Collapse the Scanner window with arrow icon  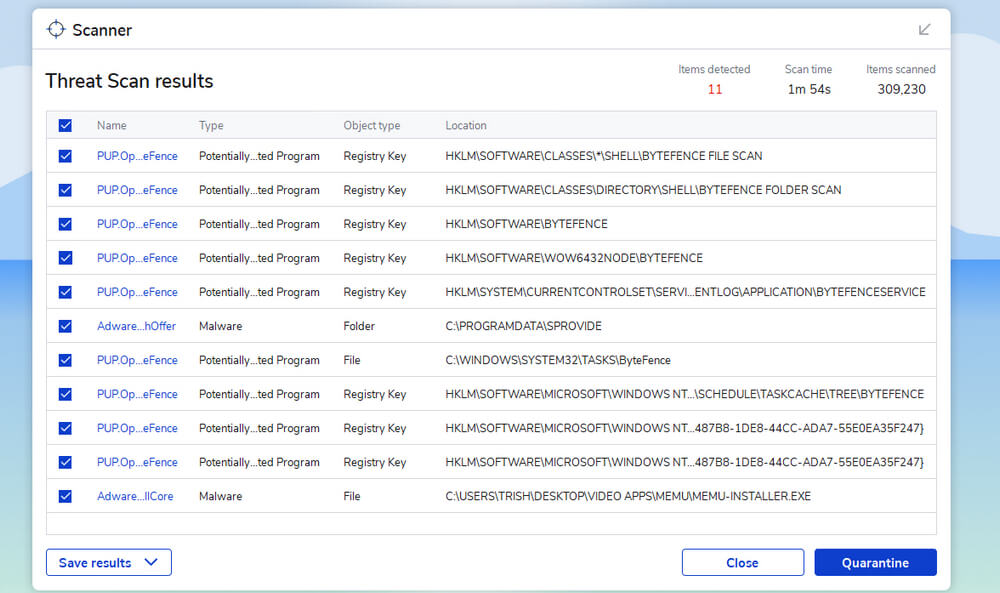(x=924, y=29)
